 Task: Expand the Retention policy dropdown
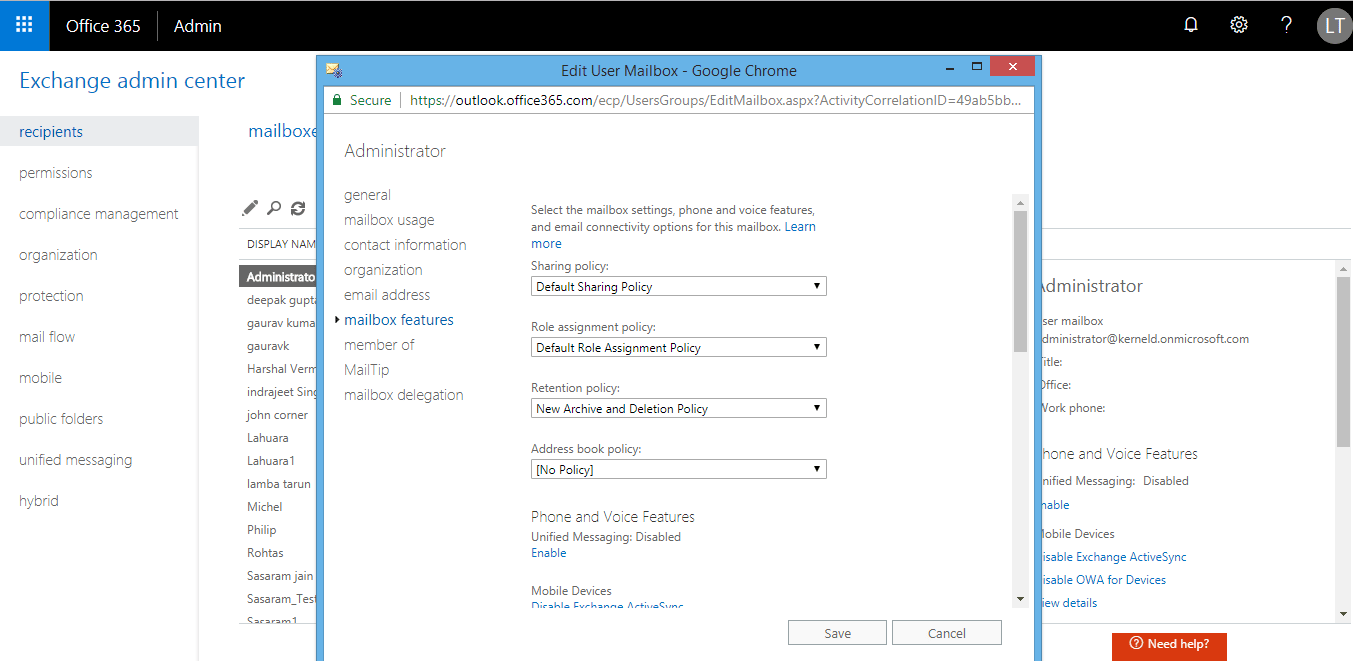pos(678,409)
